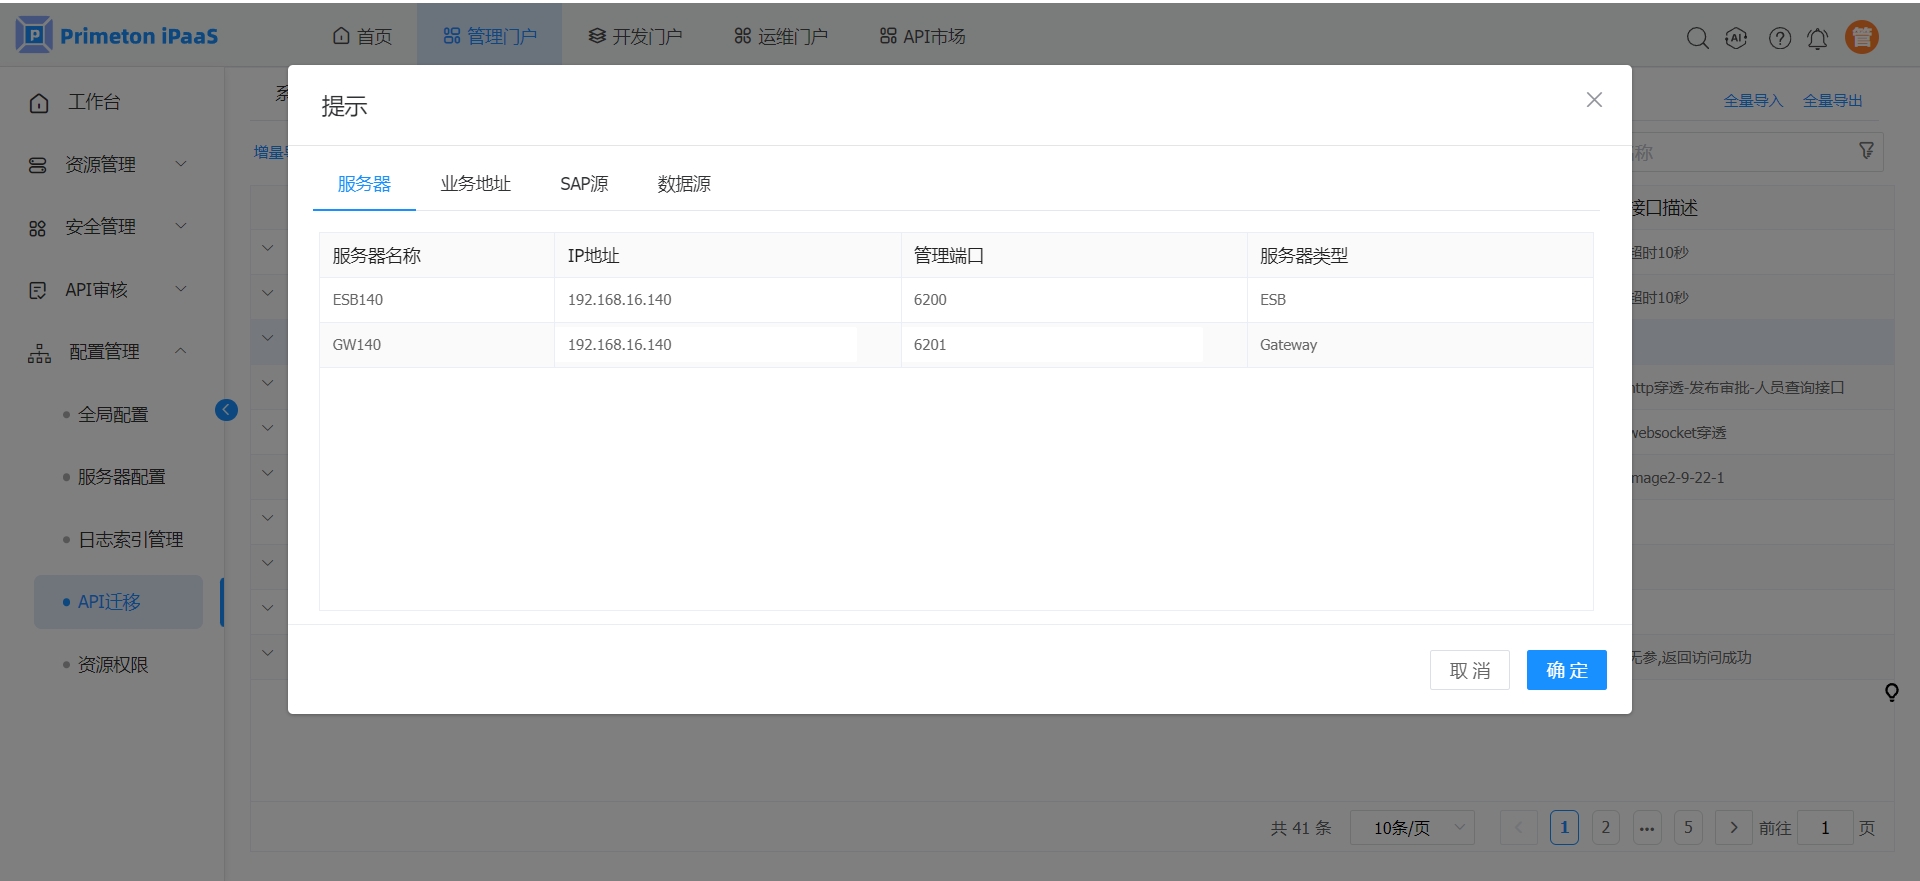The image size is (1920, 881).
Task: Click the page jump input field
Action: (x=1824, y=827)
